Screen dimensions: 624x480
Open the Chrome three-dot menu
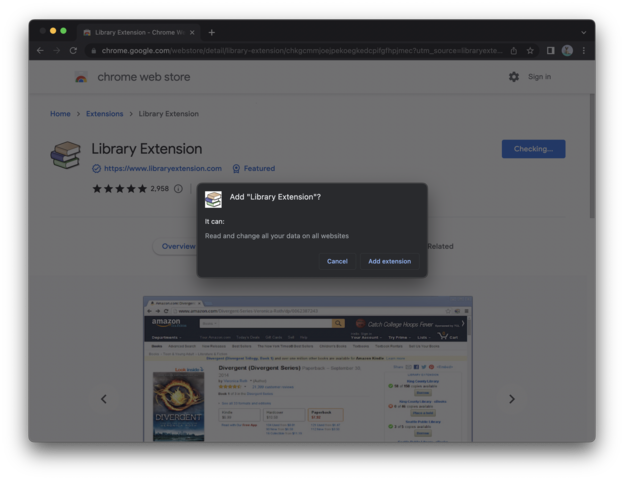584,51
